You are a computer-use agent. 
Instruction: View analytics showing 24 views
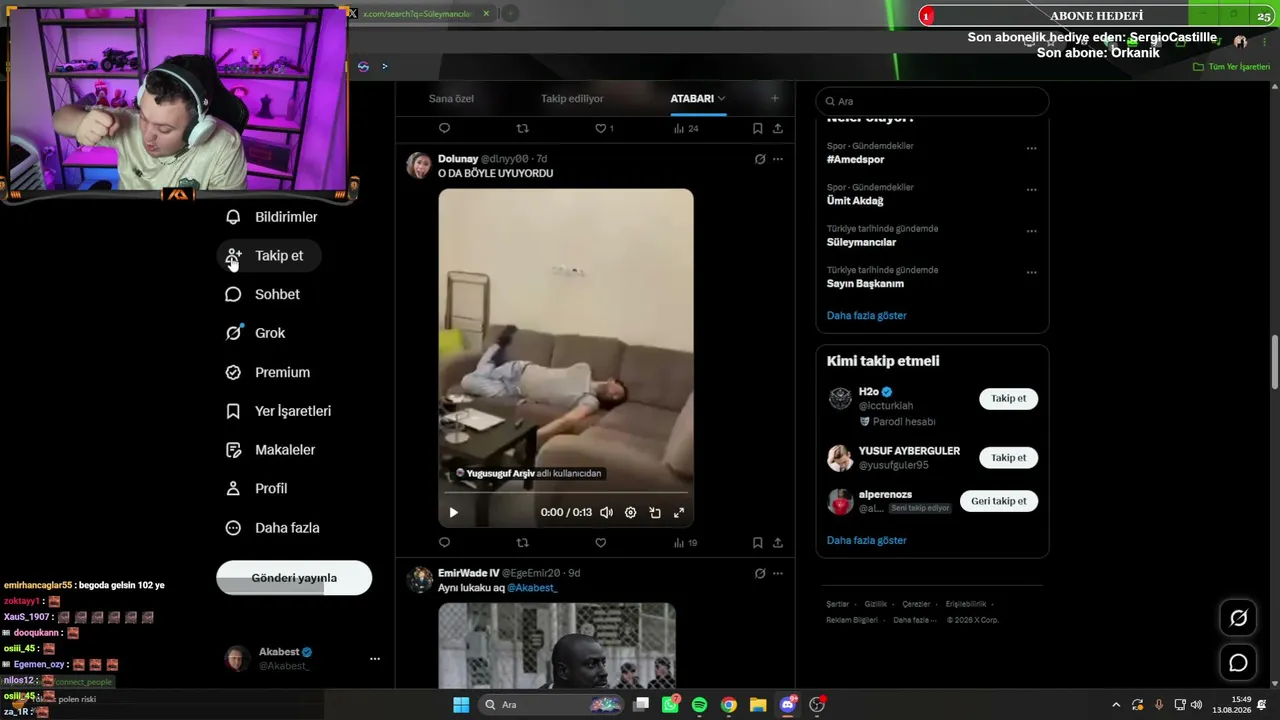pyautogui.click(x=685, y=128)
